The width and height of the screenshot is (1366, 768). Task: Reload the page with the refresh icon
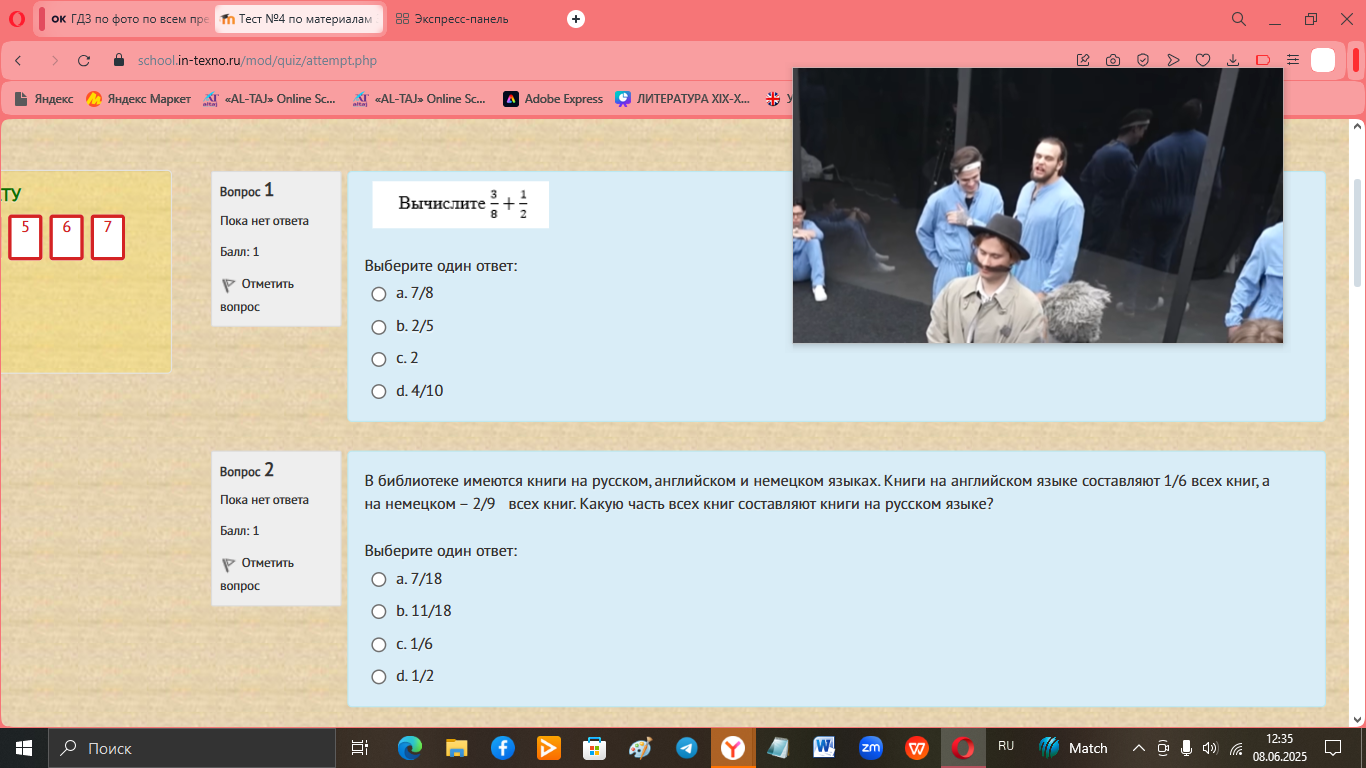(84, 60)
